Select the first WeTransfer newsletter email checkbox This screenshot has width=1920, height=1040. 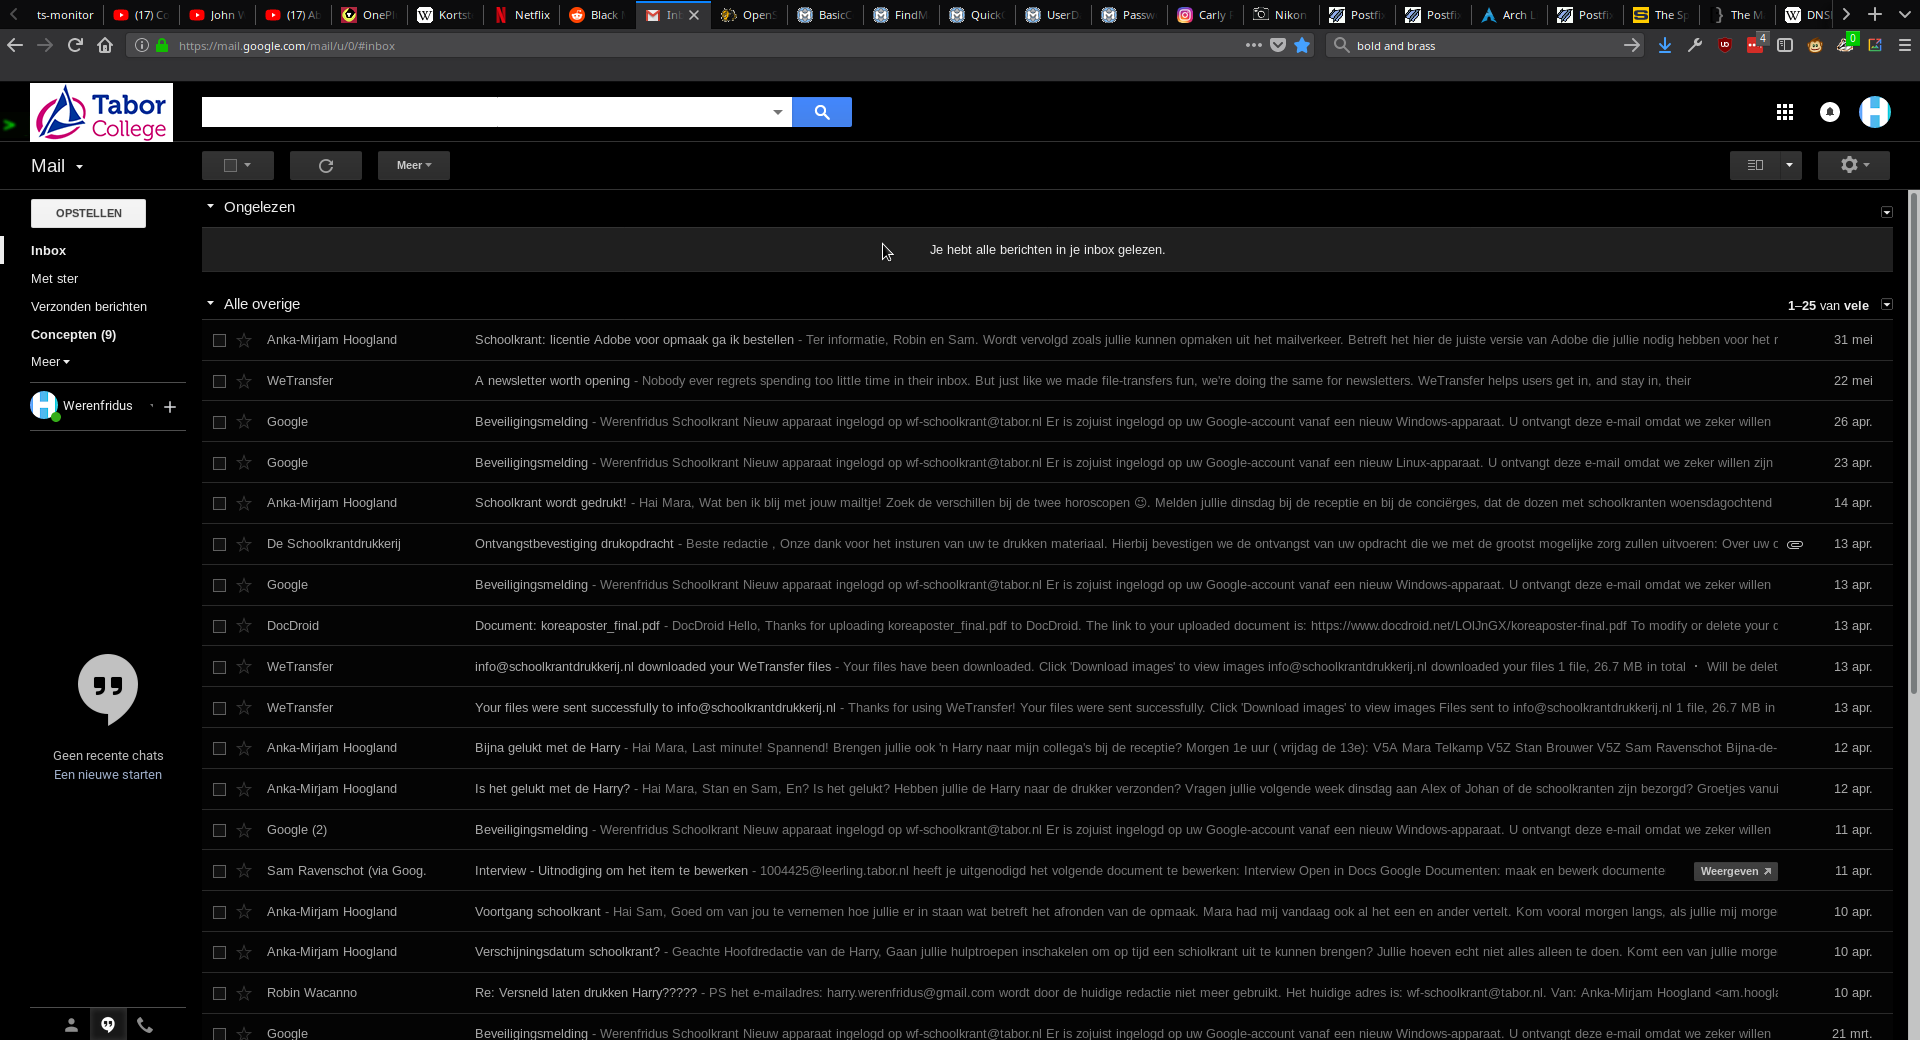[219, 381]
